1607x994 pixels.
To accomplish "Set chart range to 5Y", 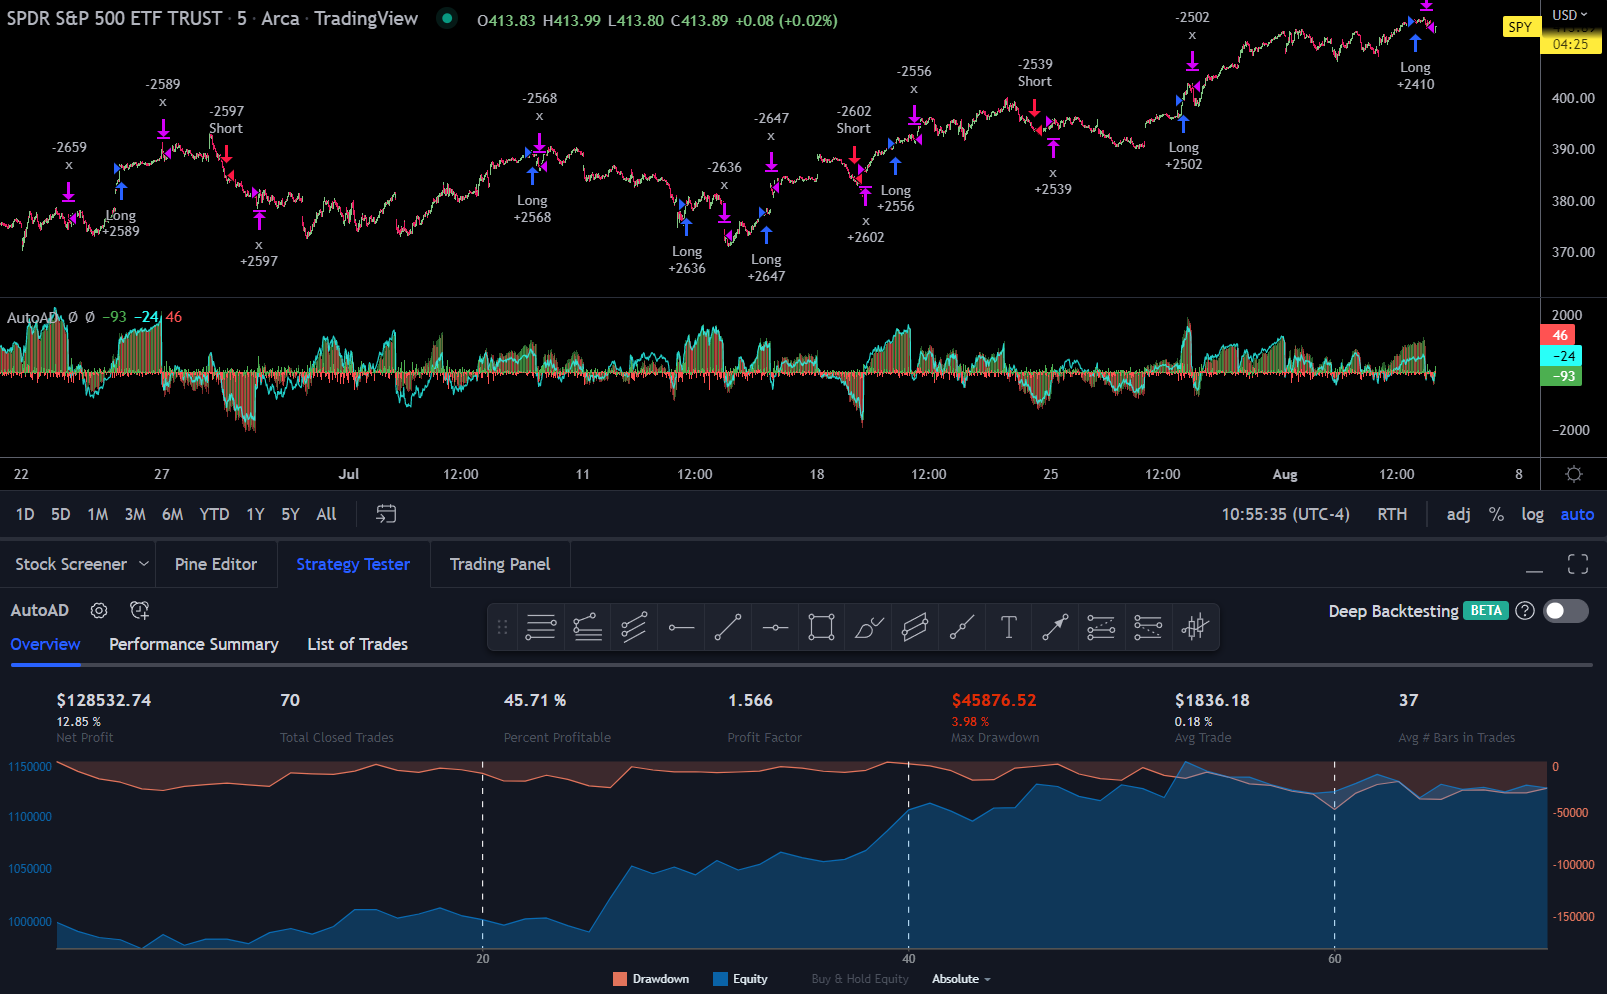I will [290, 514].
